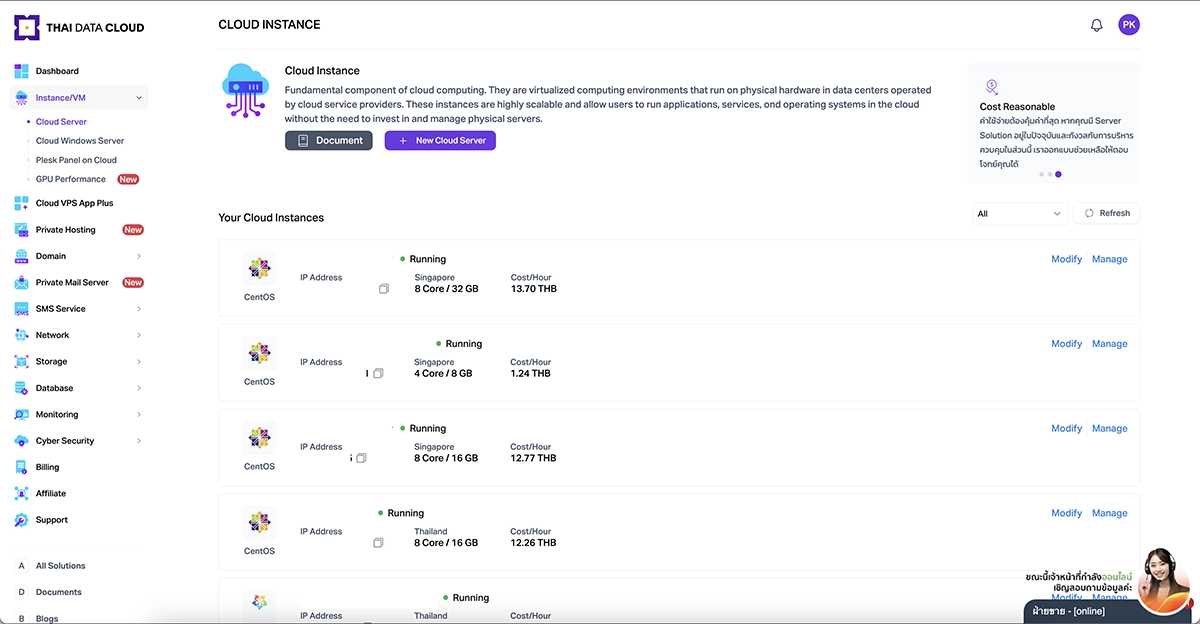Click the Network sidebar icon
Image resolution: width=1200 pixels, height=624 pixels.
21,335
